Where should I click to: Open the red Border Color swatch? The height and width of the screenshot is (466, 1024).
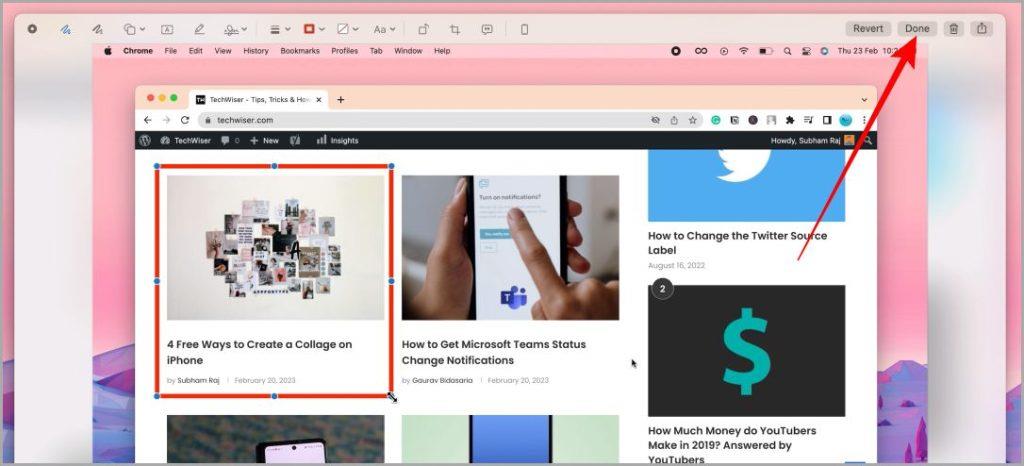(309, 29)
